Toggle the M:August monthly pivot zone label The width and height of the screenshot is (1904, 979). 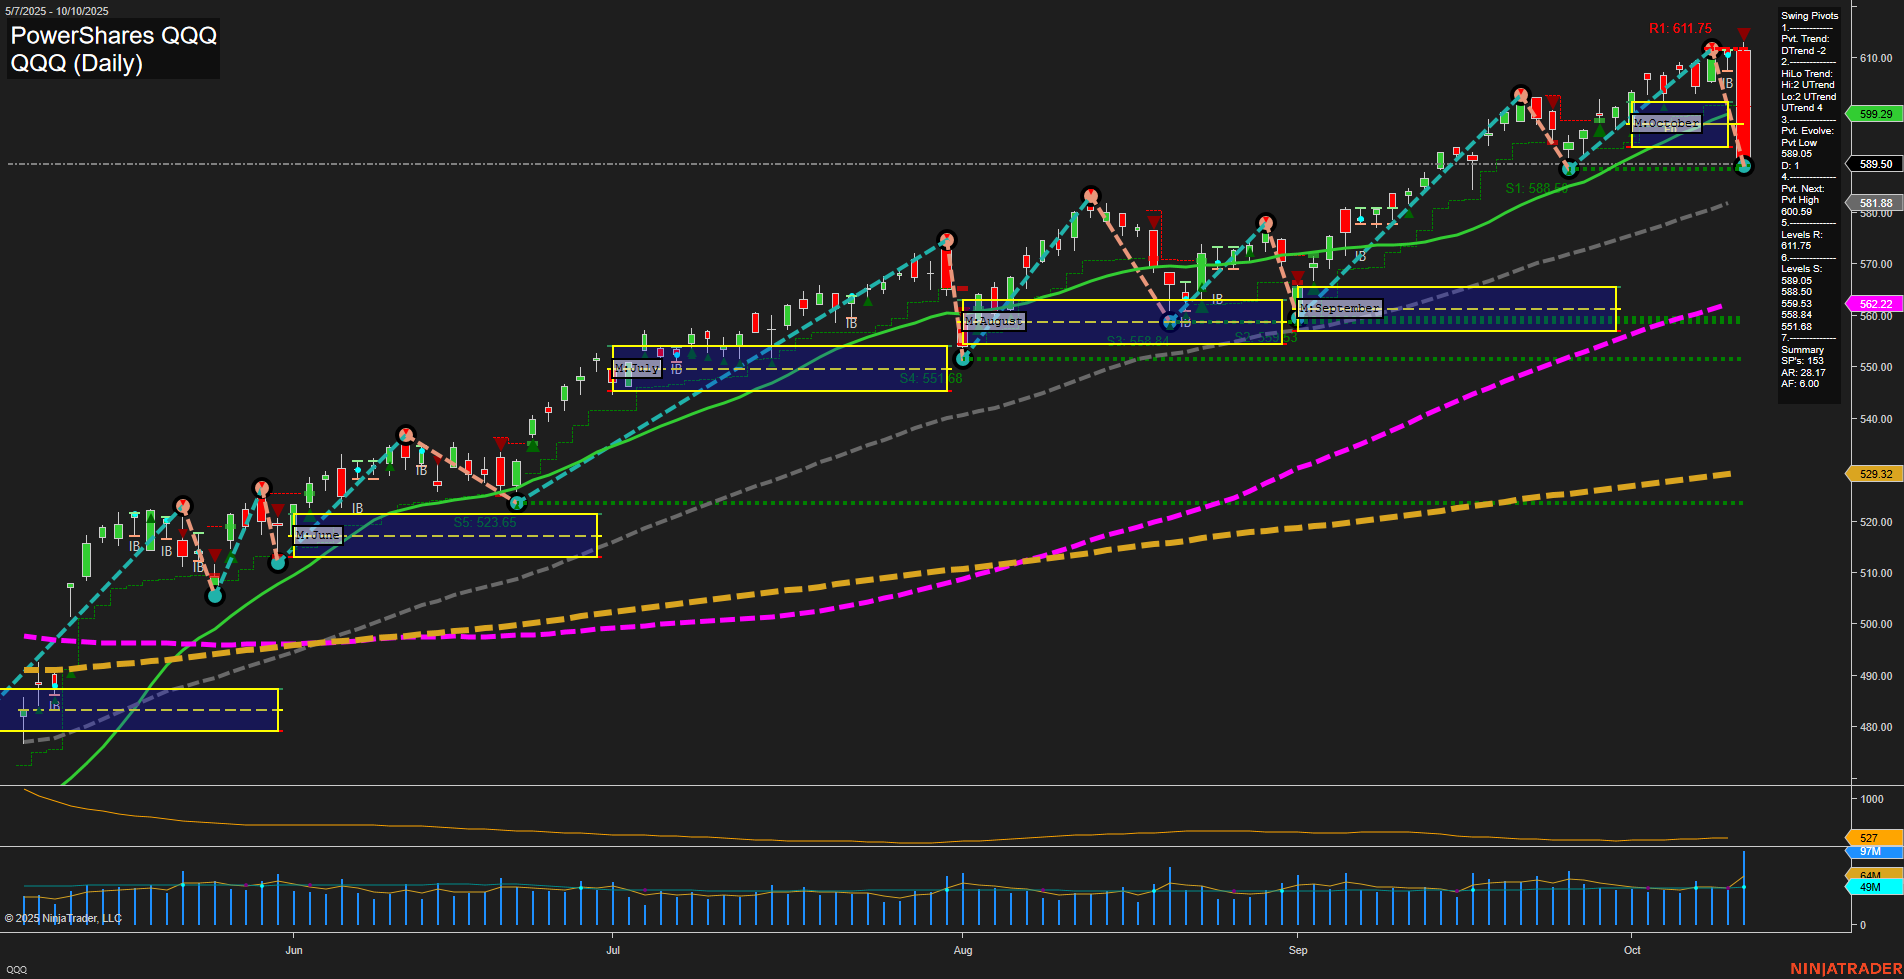click(994, 321)
